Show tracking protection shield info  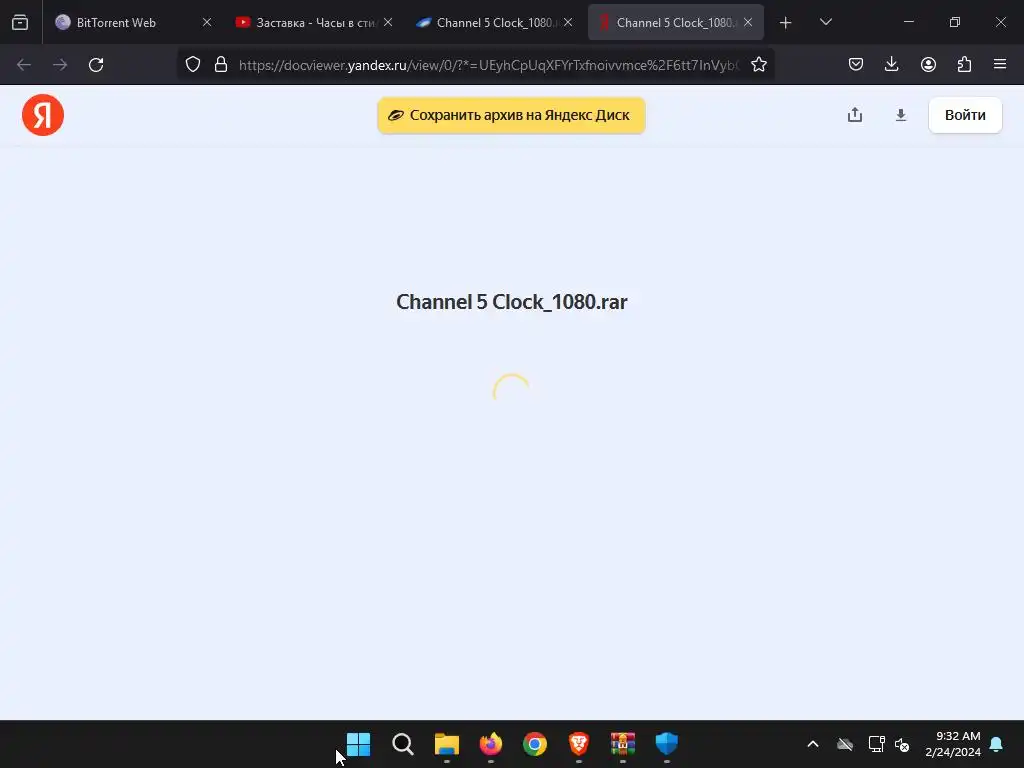193,64
